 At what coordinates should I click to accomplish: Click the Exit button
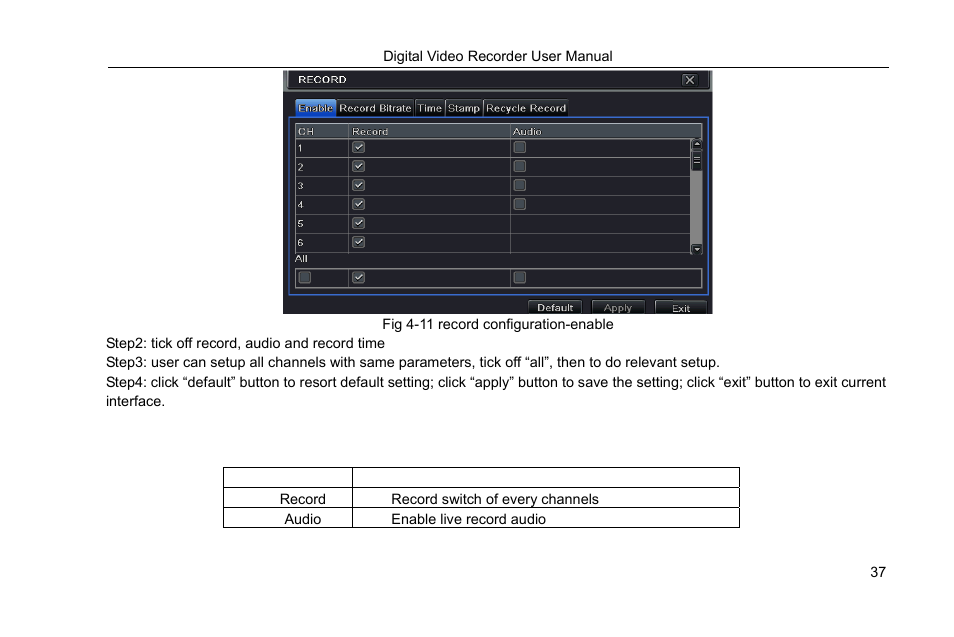coord(681,308)
